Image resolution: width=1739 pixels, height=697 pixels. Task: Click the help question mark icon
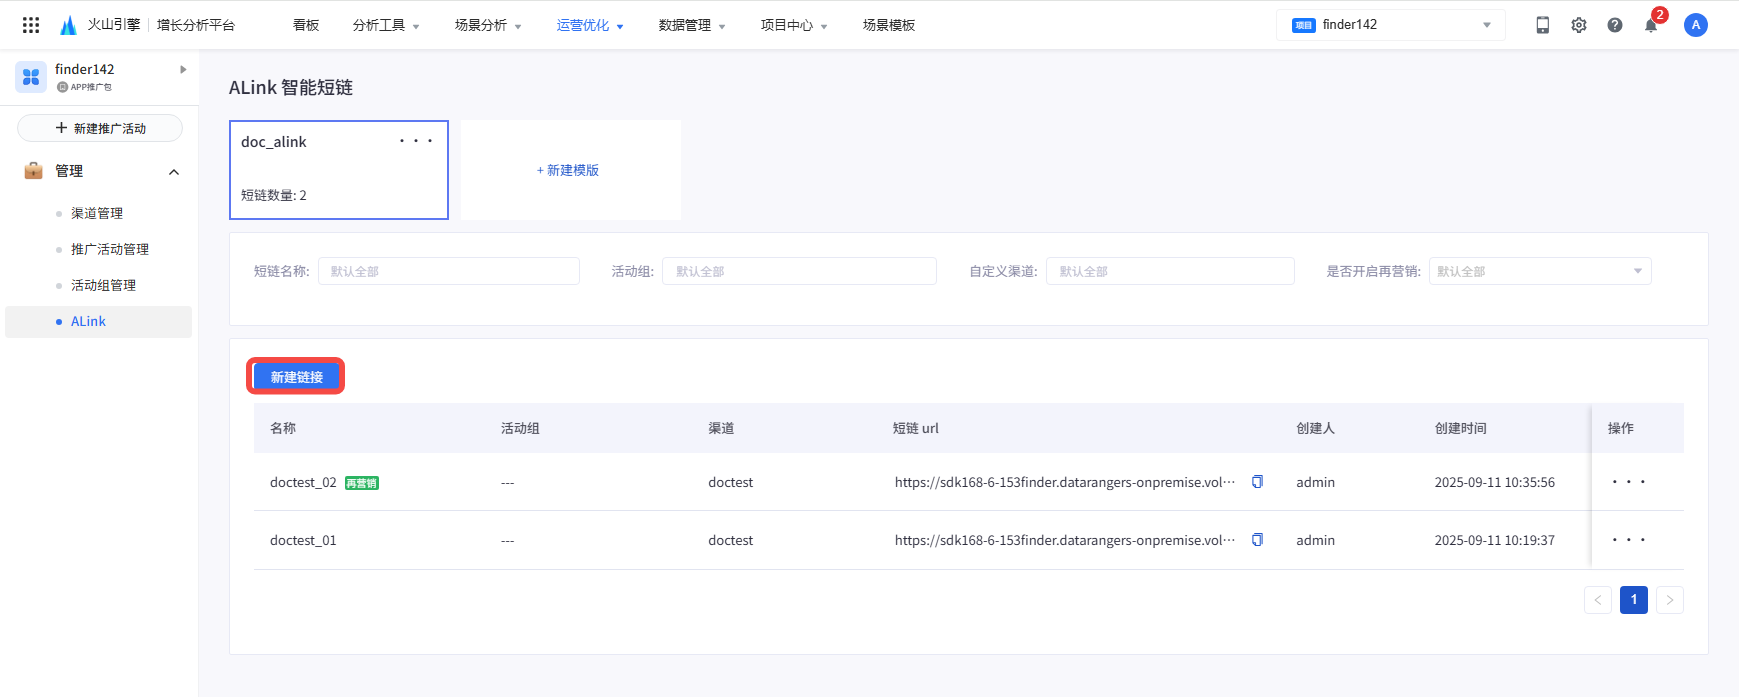tap(1614, 25)
